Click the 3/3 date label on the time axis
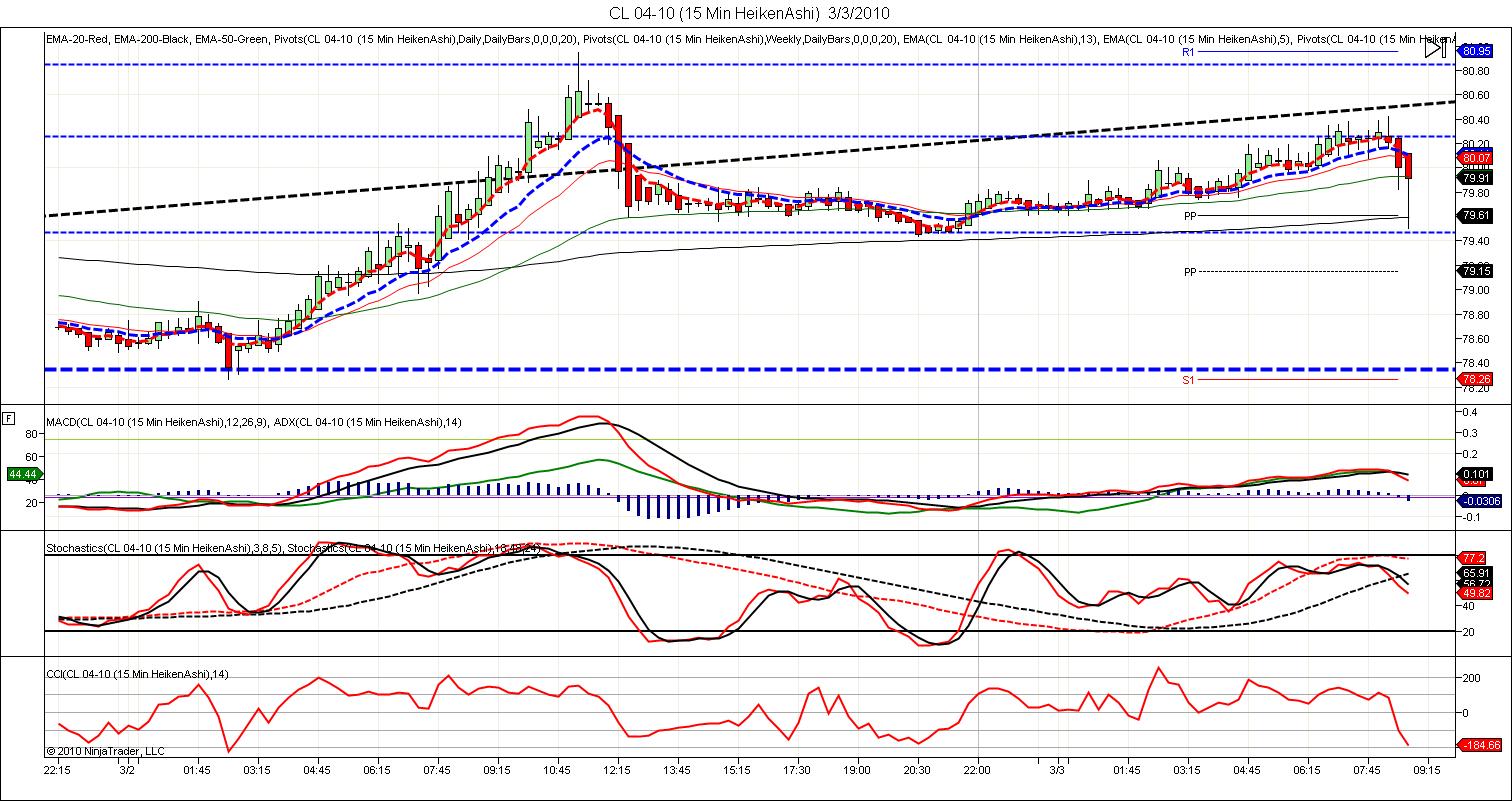 coord(1057,771)
